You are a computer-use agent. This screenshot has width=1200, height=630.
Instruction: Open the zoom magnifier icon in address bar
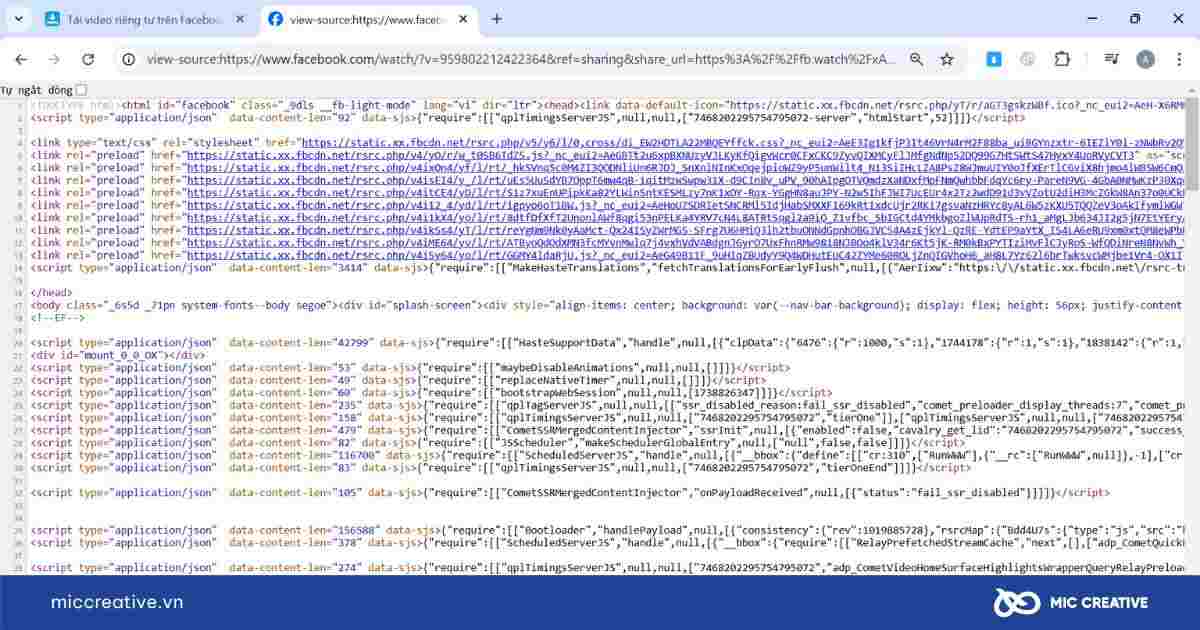pos(916,60)
